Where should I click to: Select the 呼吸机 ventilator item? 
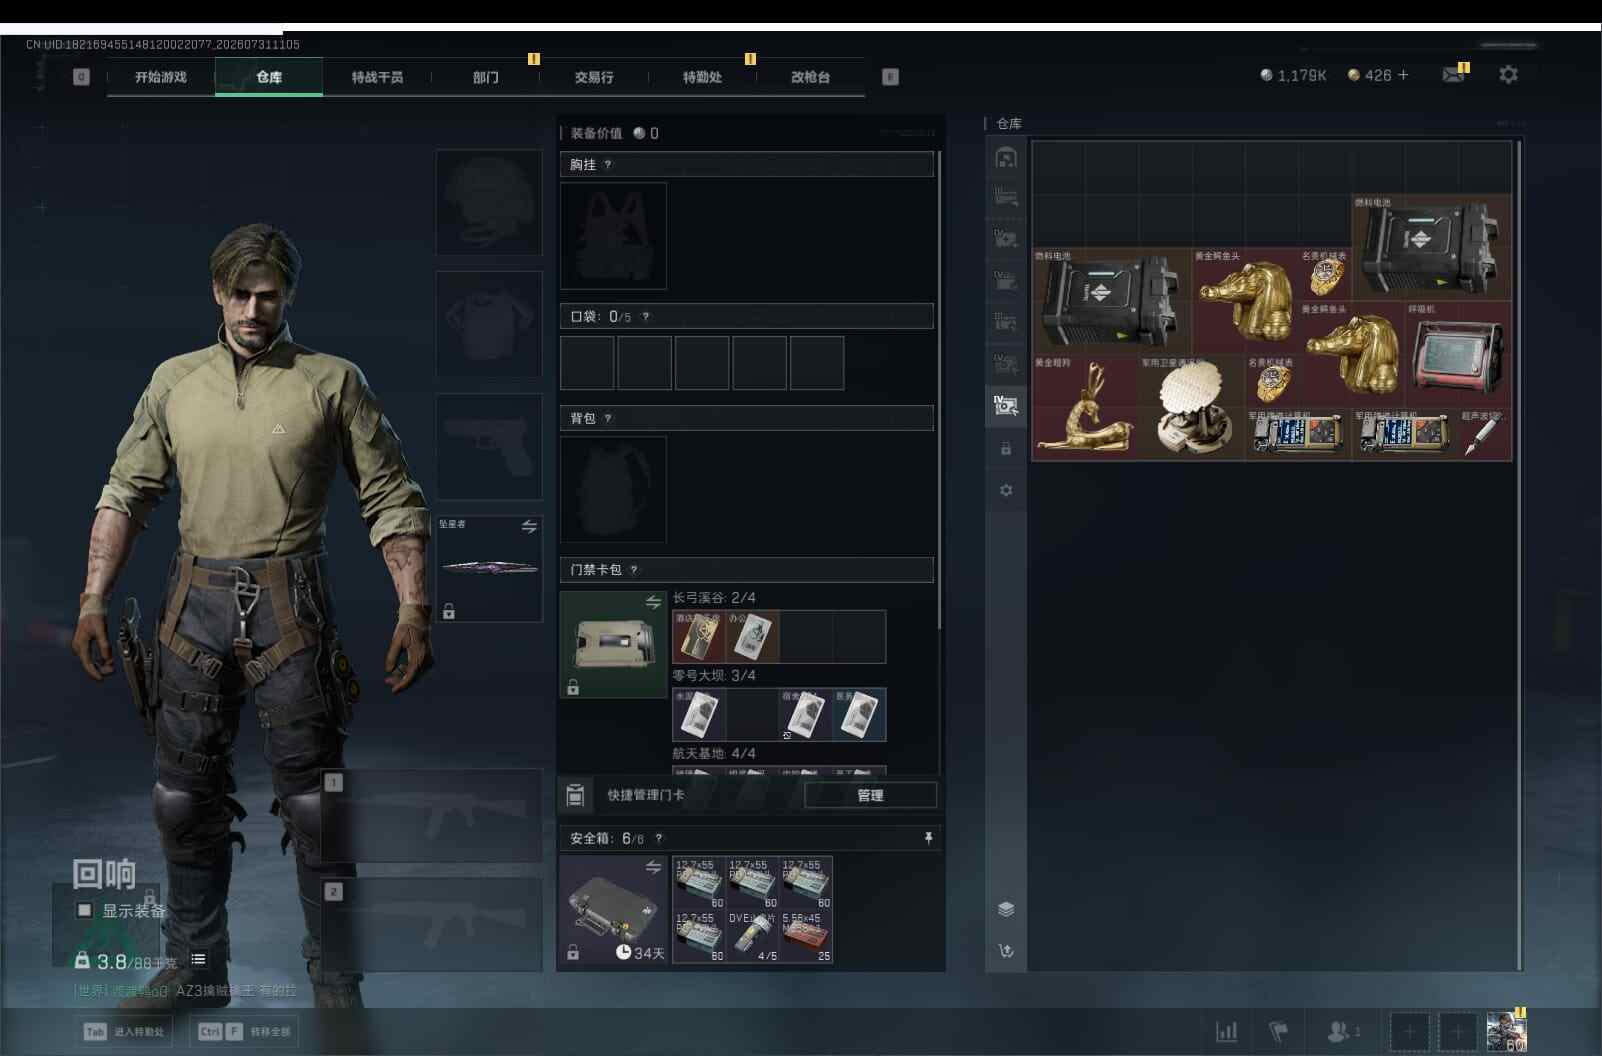click(x=1458, y=354)
